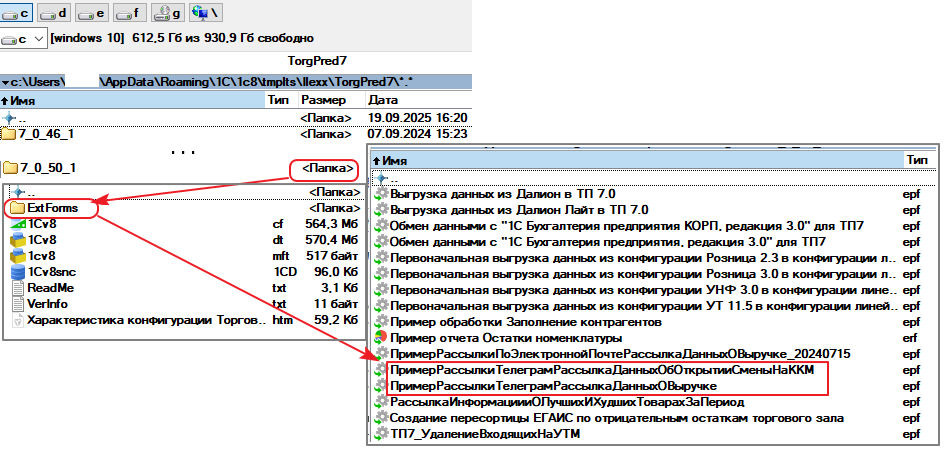Select the drive g icon

click(x=165, y=13)
